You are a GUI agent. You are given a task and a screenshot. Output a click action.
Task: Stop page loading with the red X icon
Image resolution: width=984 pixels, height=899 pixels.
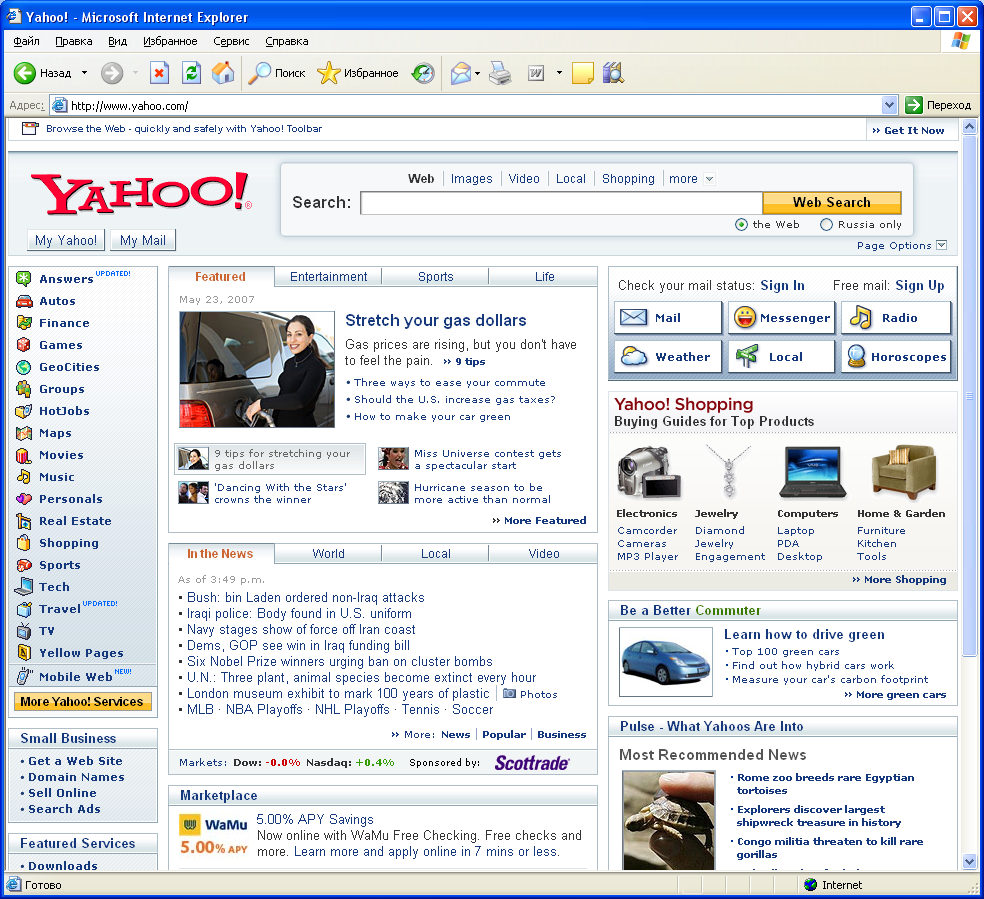159,73
